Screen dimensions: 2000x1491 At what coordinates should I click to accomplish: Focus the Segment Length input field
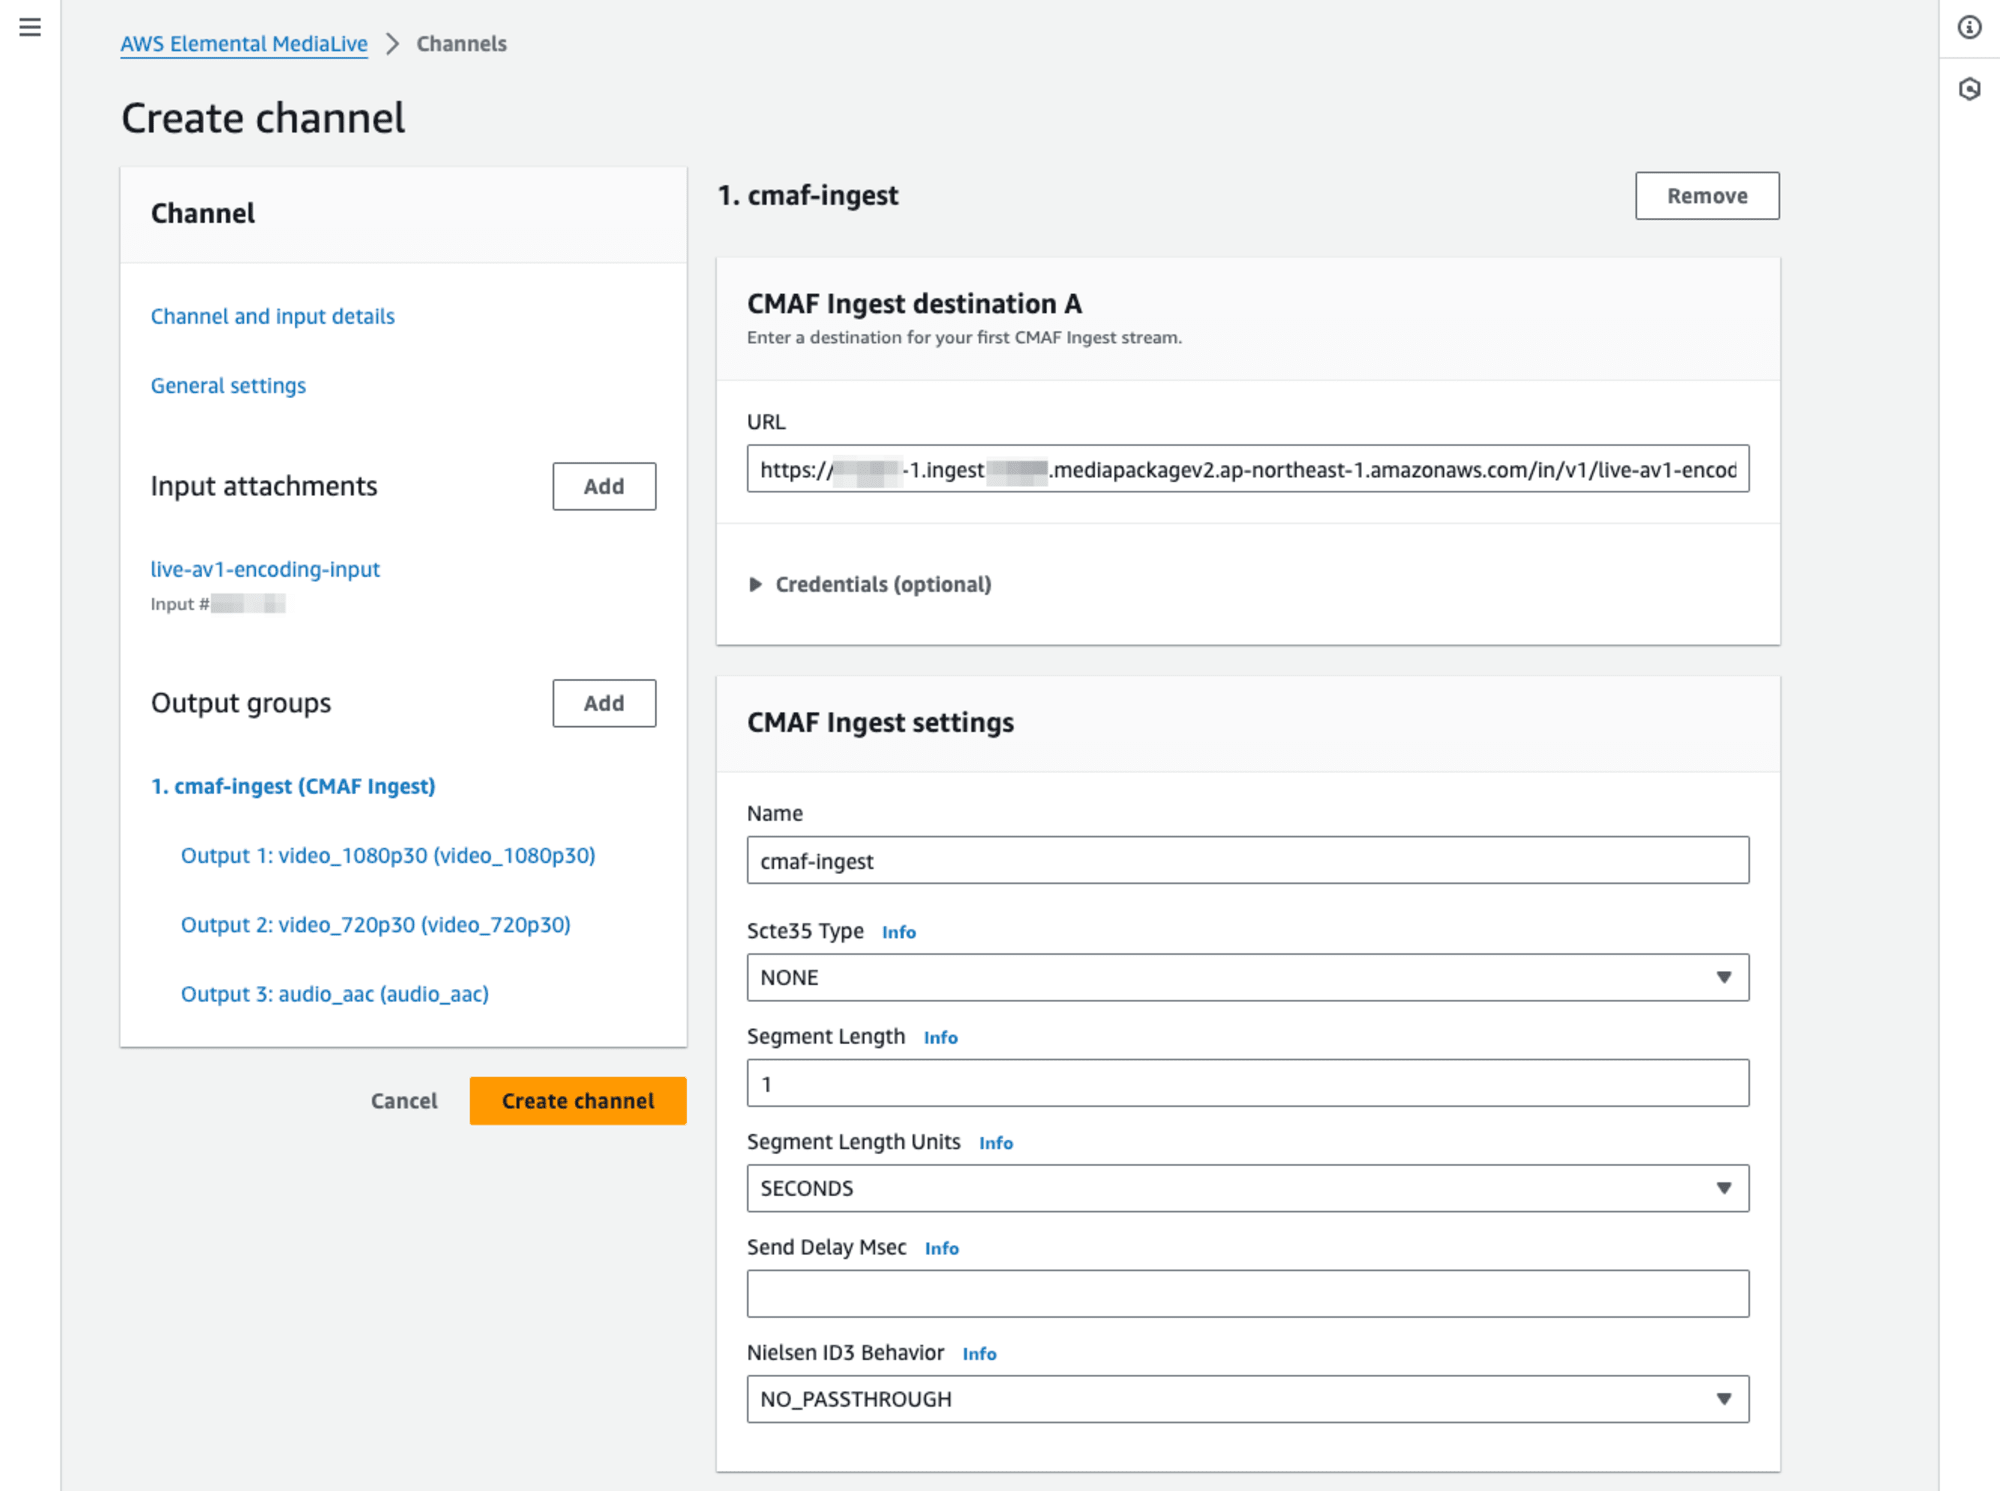pyautogui.click(x=1248, y=1083)
